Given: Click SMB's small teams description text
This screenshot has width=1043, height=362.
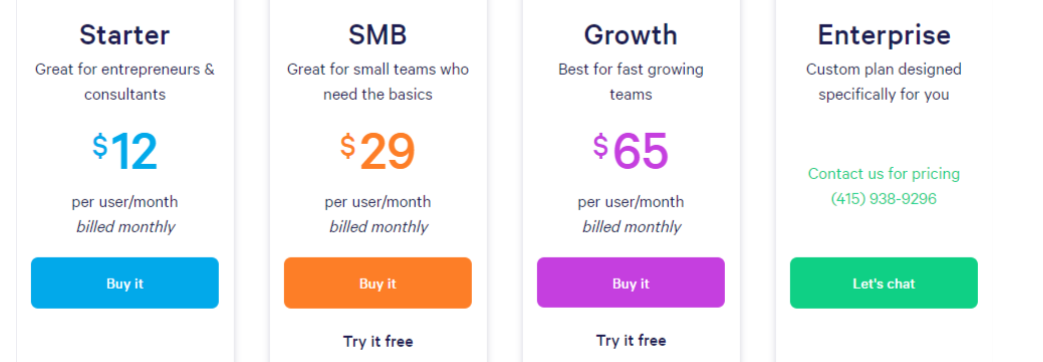Looking at the screenshot, I should (378, 82).
